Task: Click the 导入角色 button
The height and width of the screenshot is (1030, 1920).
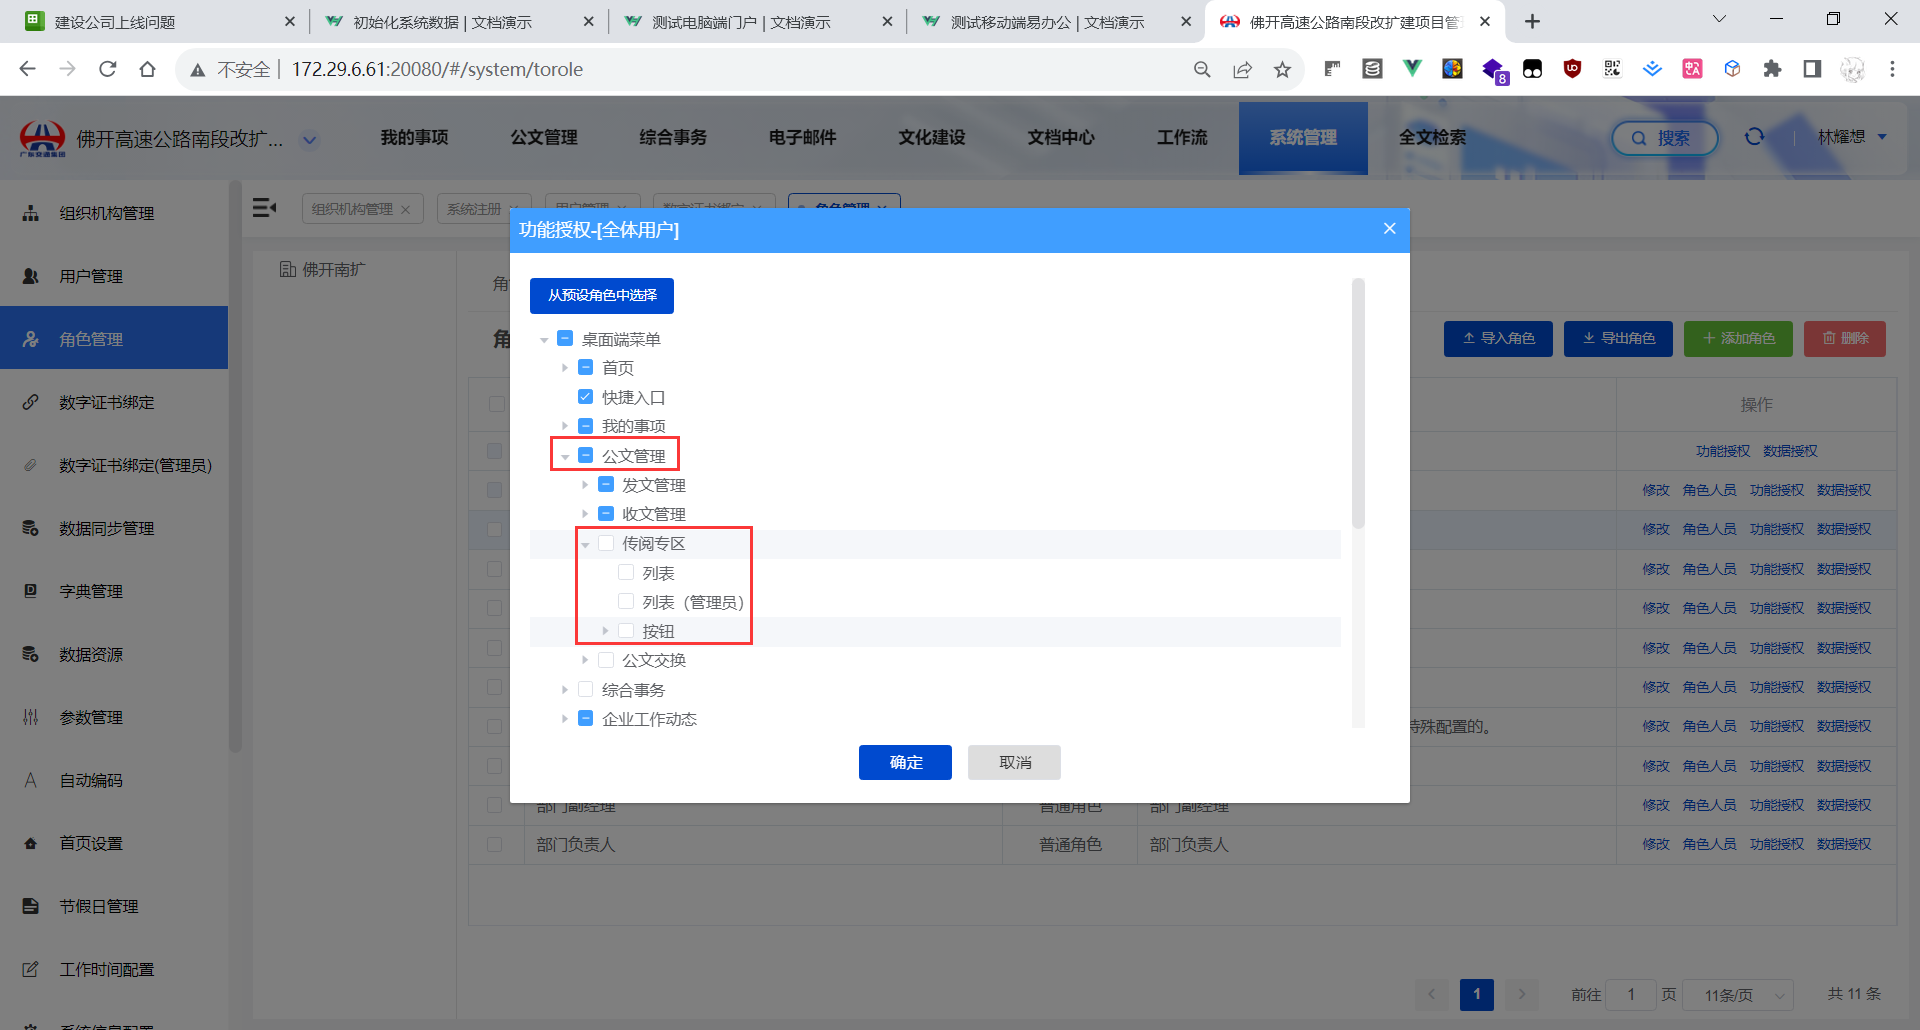Action: (x=1498, y=339)
